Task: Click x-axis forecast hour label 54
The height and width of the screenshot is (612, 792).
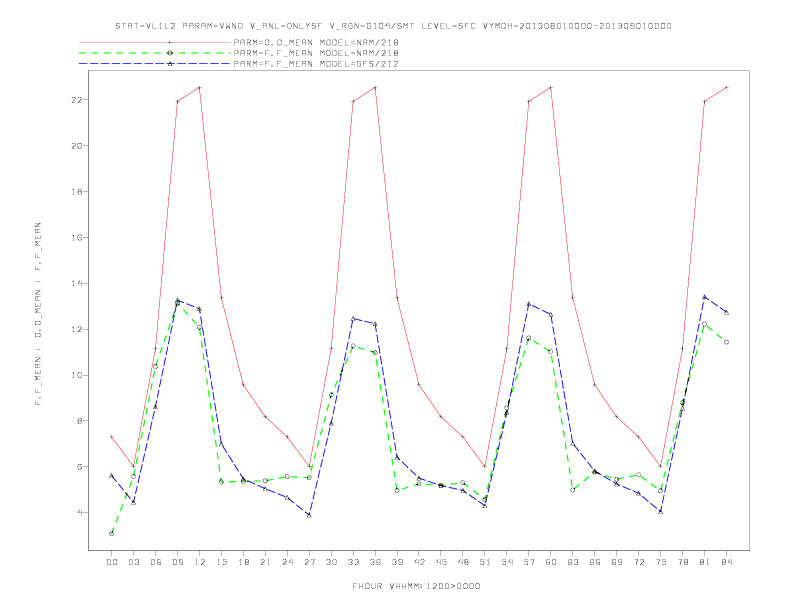Action: [x=507, y=562]
